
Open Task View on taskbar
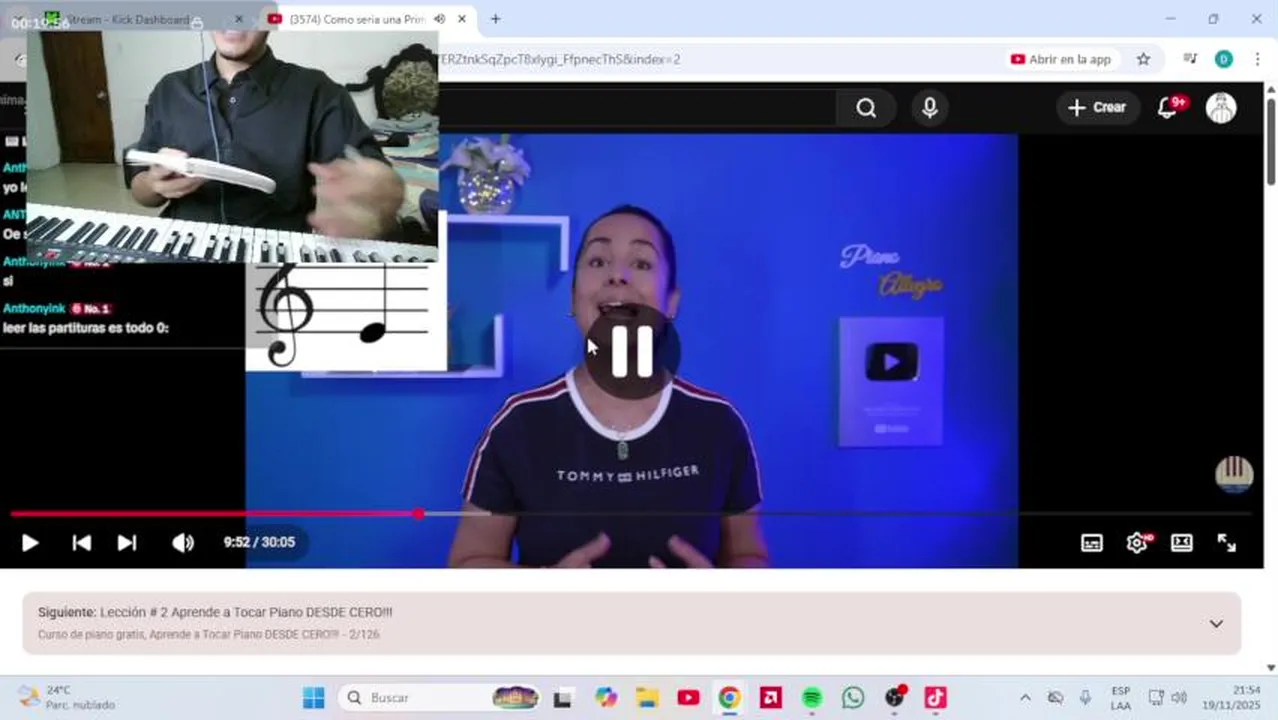point(563,697)
